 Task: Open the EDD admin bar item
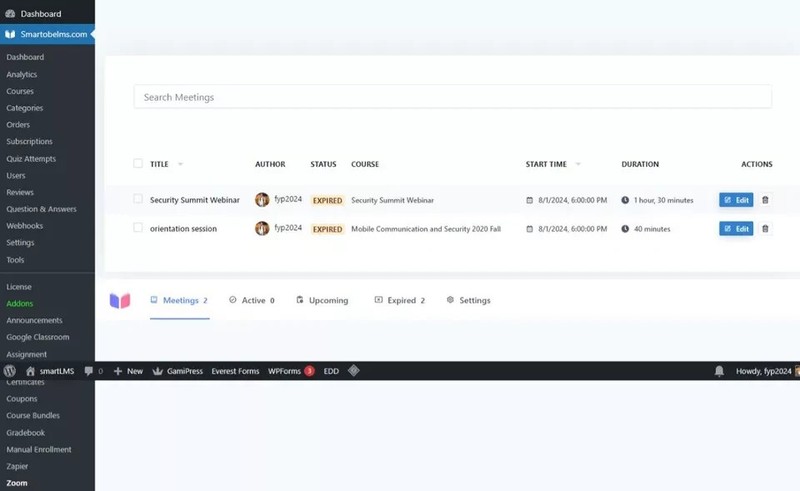tap(331, 371)
